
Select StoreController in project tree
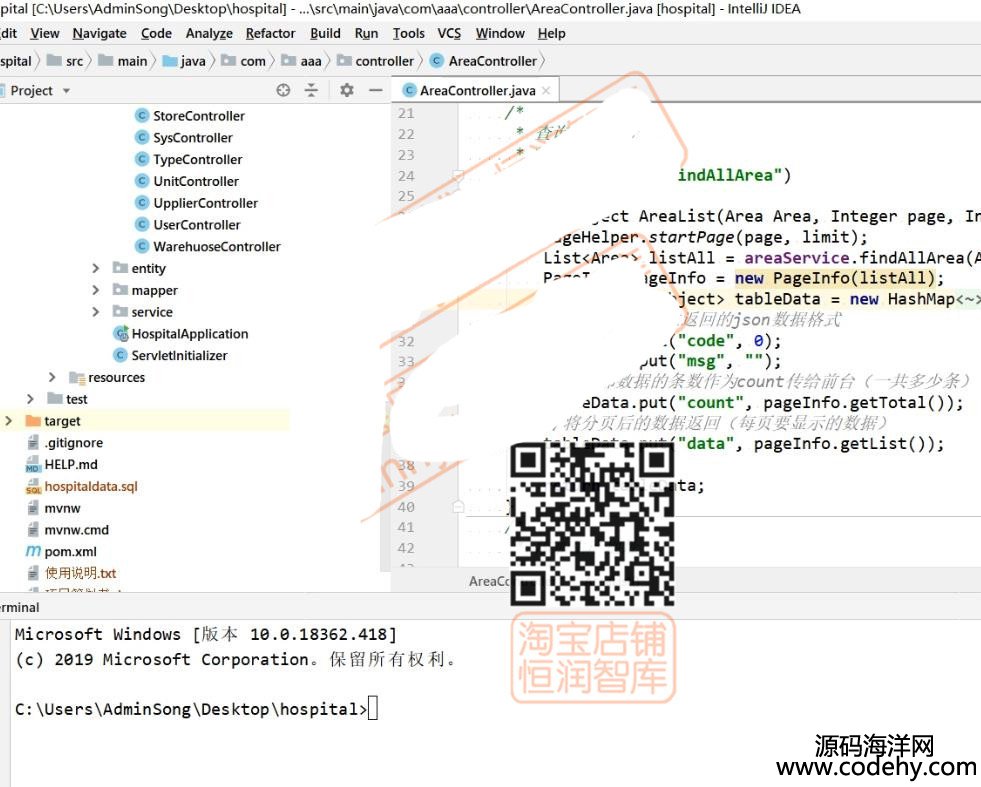(x=199, y=116)
